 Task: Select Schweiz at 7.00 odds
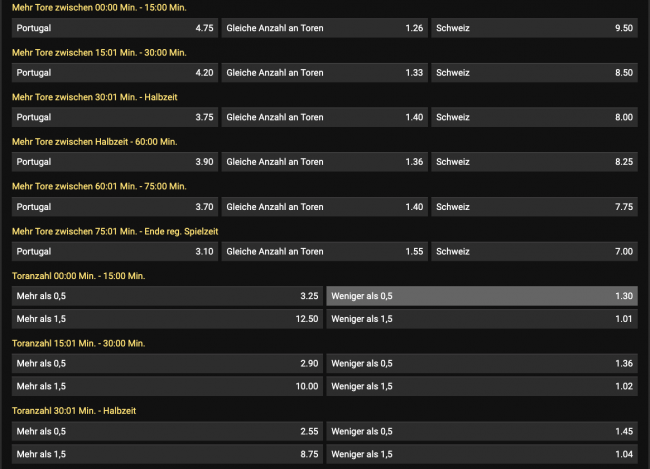[535, 251]
